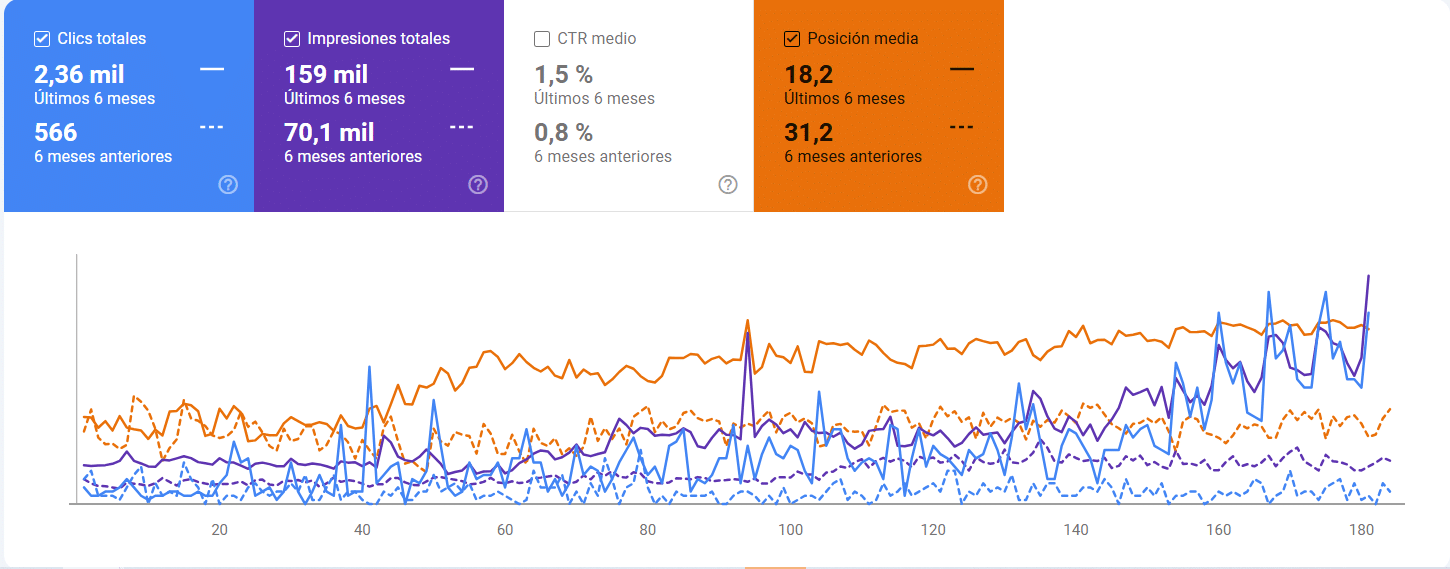Click help icon in Clics totales card
Image resolution: width=1450 pixels, height=569 pixels.
coord(228,185)
